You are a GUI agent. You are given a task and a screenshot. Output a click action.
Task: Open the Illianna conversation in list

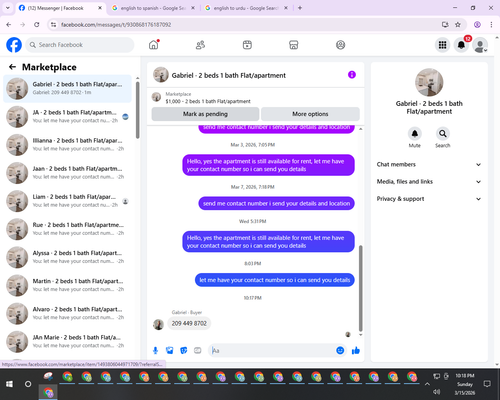[67, 145]
